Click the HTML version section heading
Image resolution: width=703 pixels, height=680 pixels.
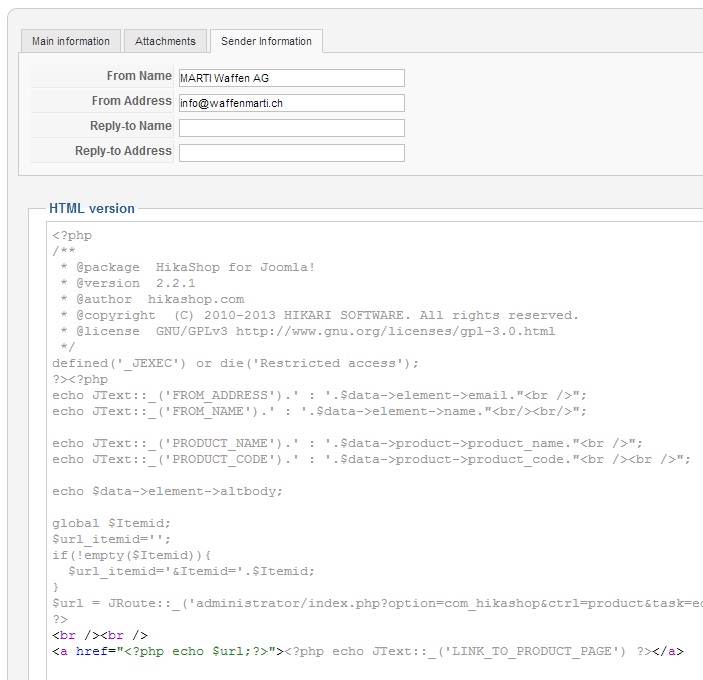(92, 209)
